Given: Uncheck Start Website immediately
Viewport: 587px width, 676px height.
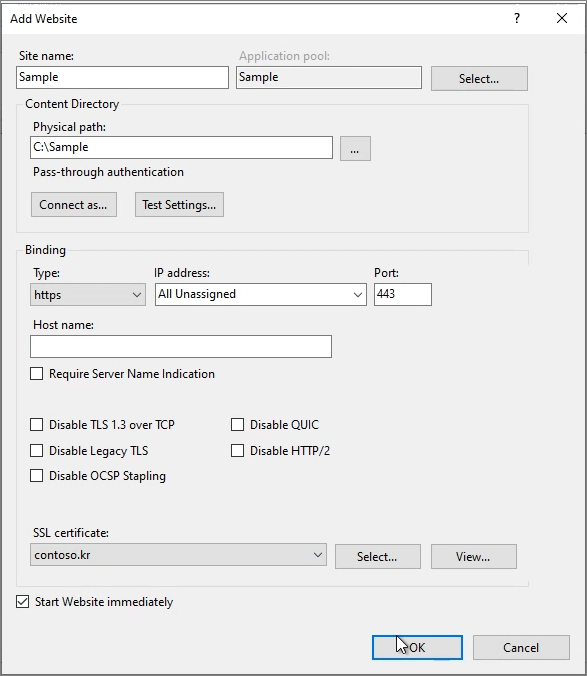Looking at the screenshot, I should 23,601.
